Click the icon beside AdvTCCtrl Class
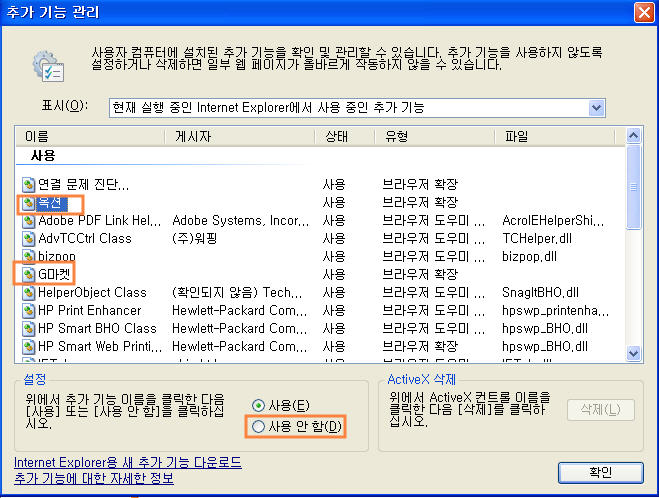Screen dimensions: 659x498 tap(28, 239)
